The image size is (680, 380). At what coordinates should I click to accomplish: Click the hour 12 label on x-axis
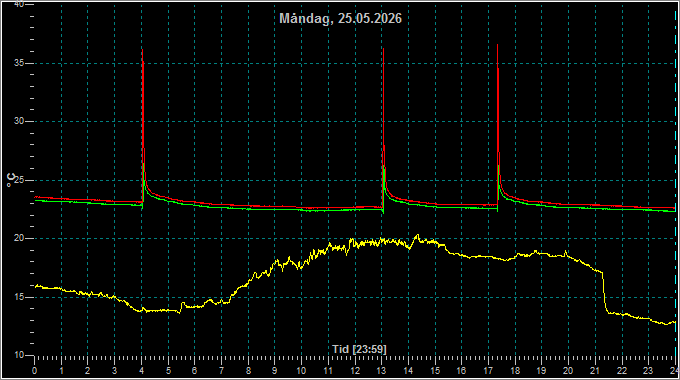[x=355, y=371]
